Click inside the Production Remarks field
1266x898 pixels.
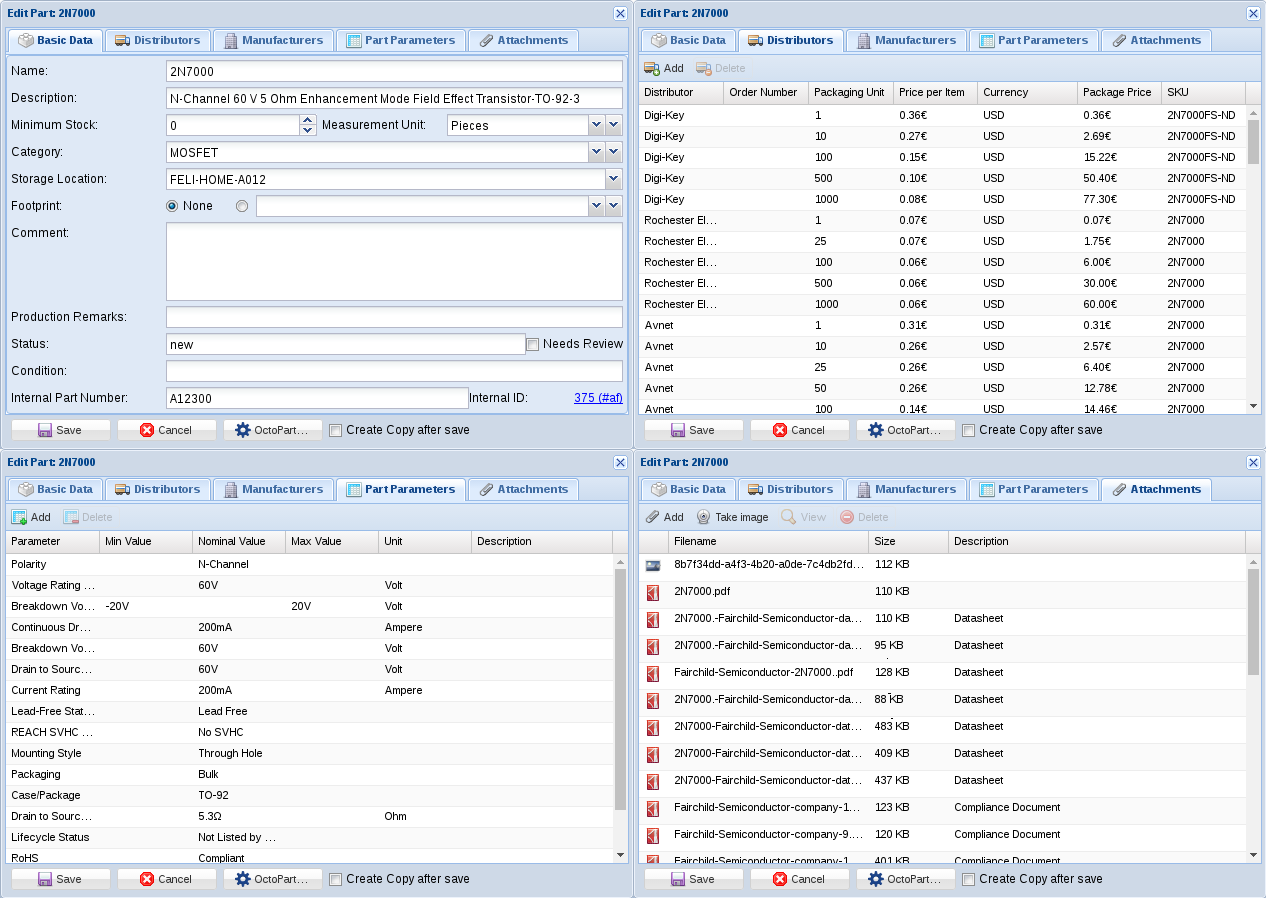pyautogui.click(x=393, y=317)
